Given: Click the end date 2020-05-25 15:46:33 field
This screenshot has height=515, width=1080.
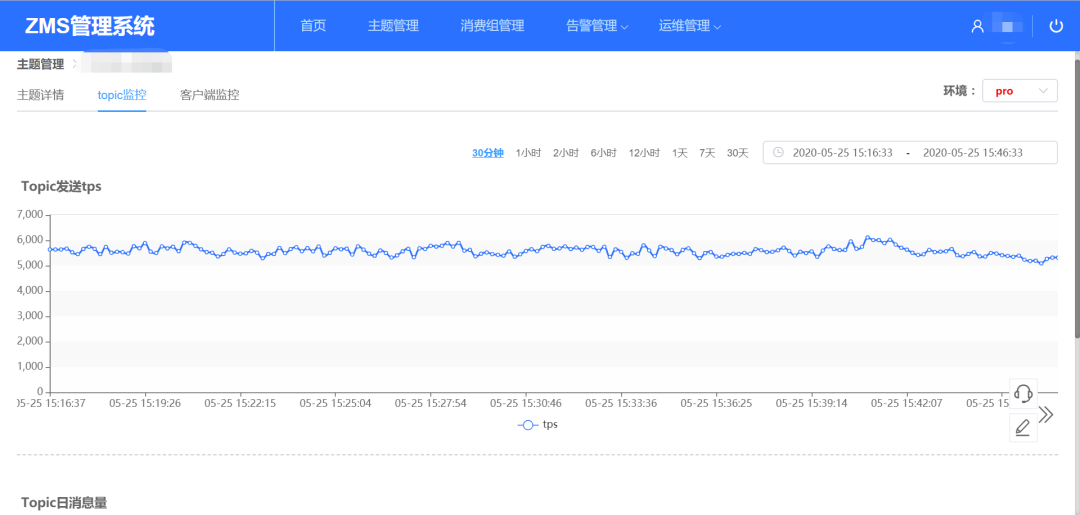Looking at the screenshot, I should 973,153.
